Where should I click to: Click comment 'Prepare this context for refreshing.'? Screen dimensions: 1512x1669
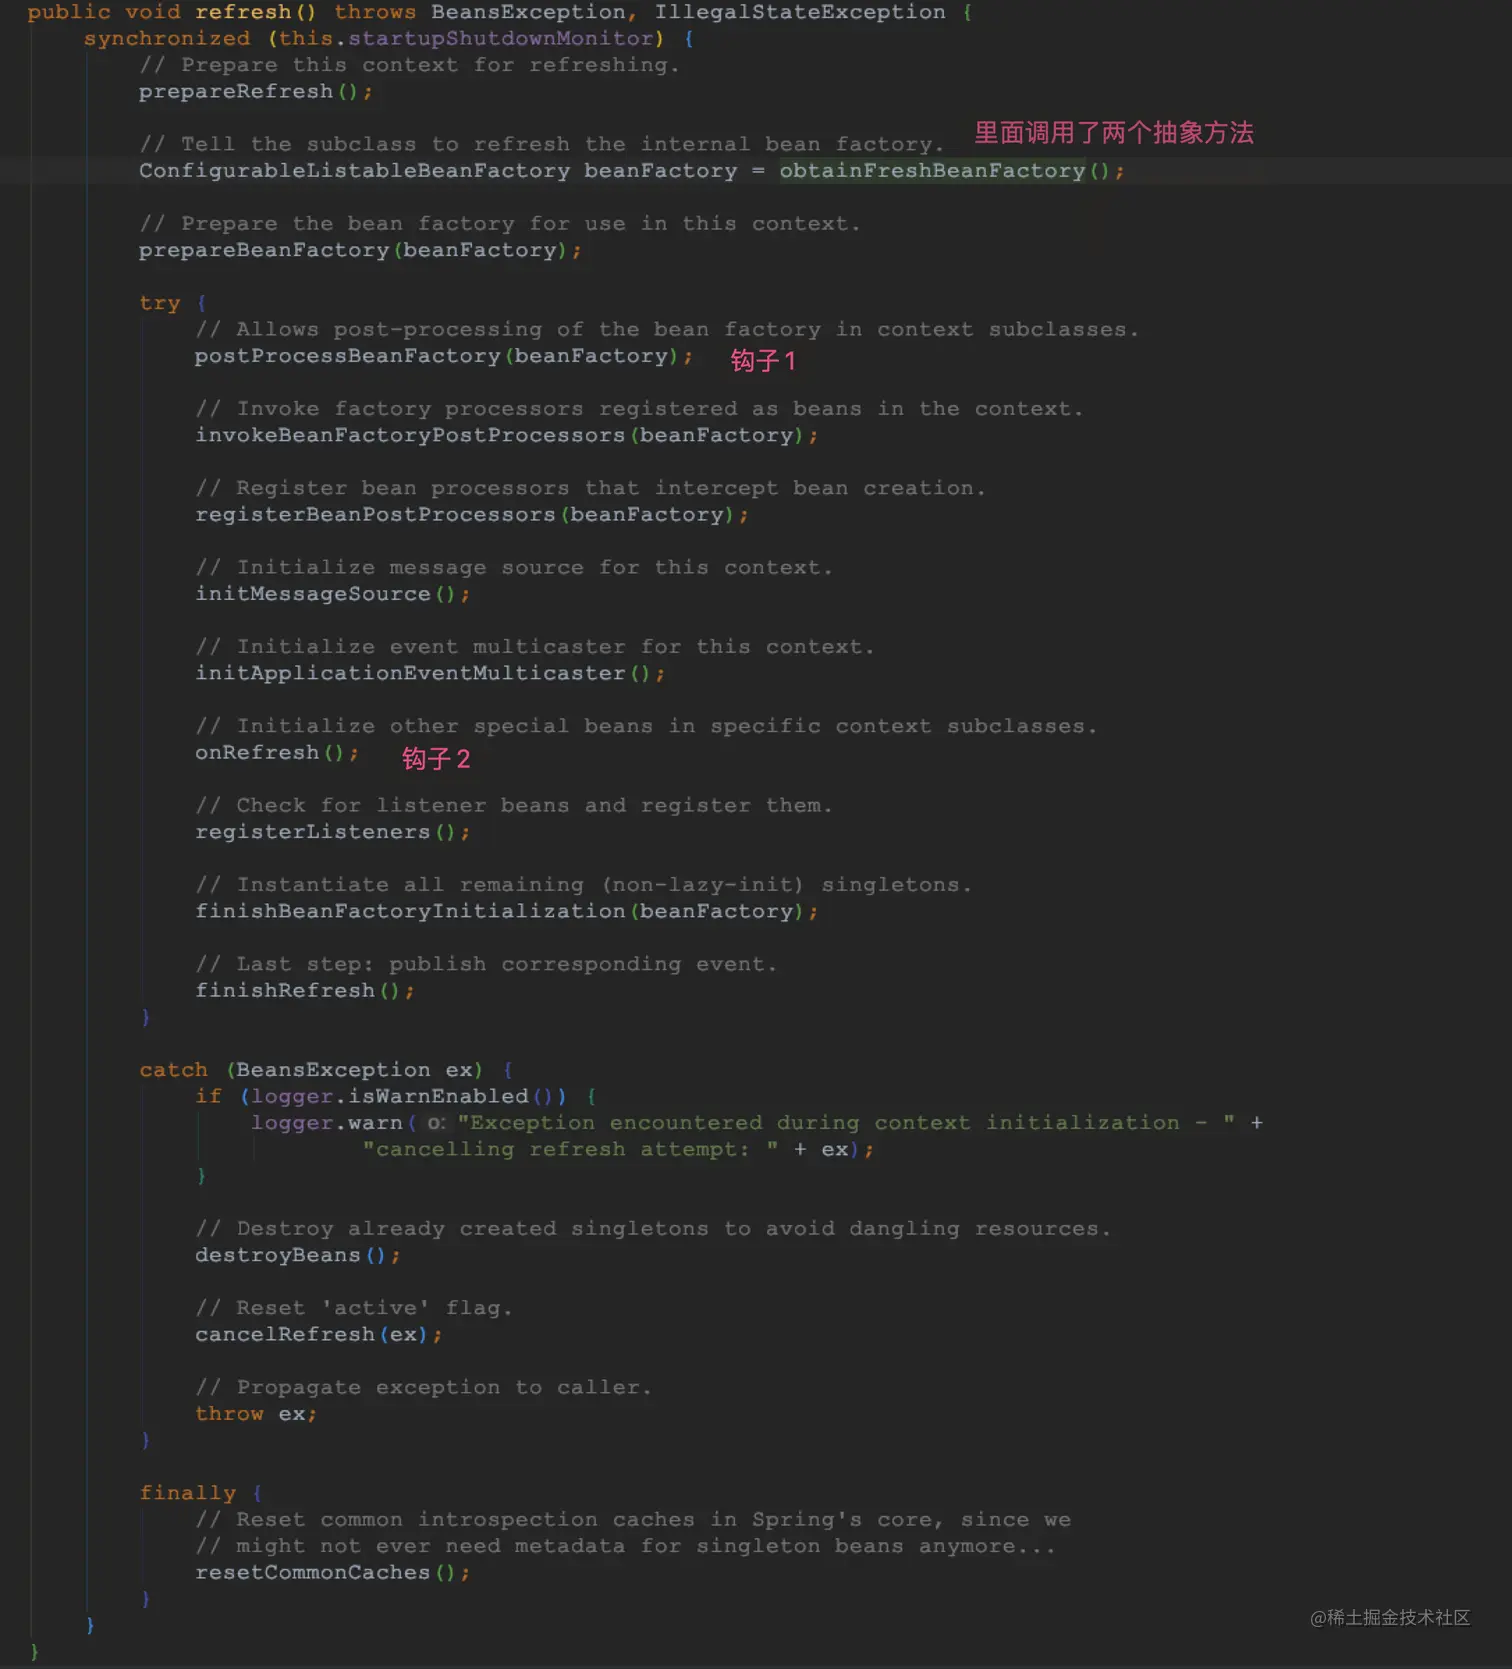click(x=409, y=65)
